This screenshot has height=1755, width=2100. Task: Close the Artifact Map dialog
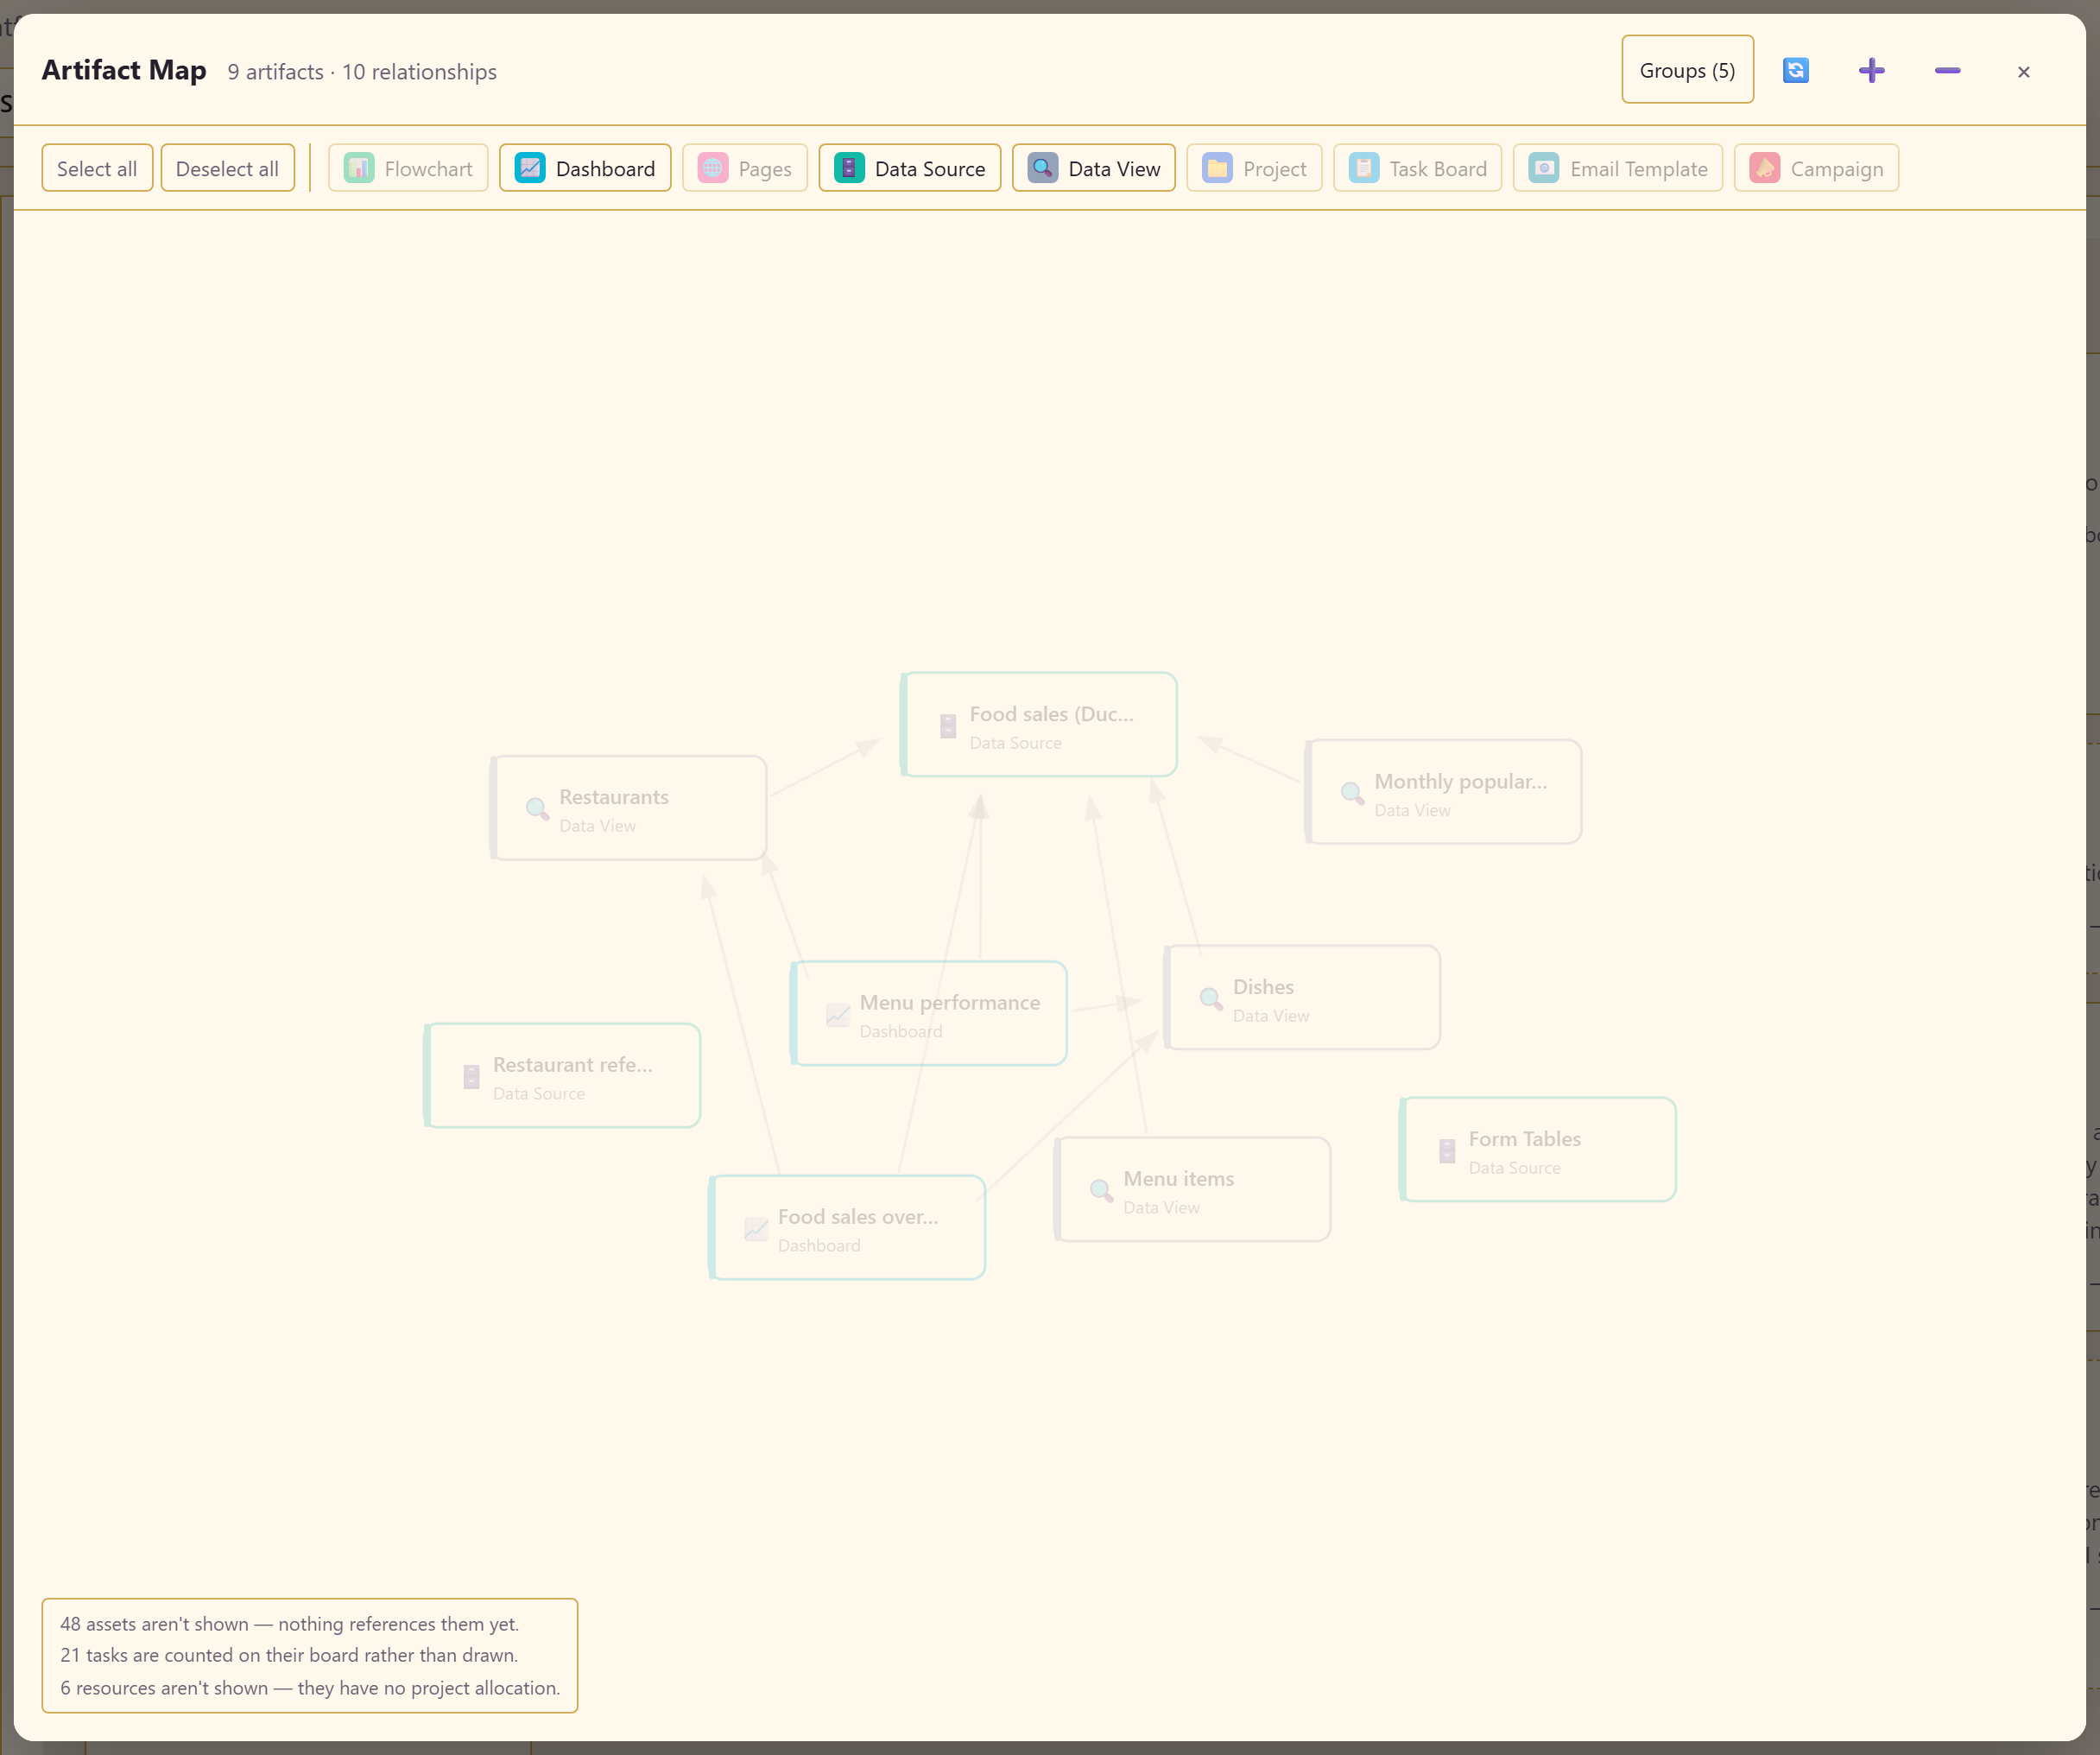coord(2023,71)
